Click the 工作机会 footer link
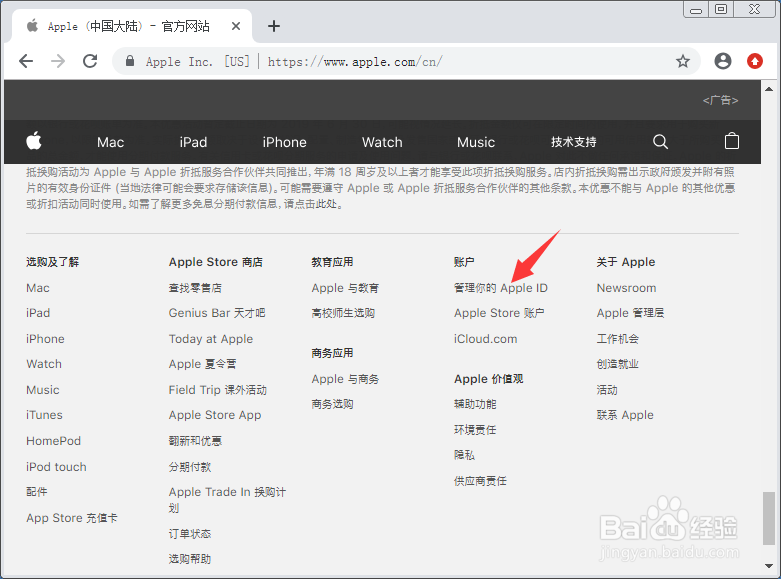 [x=618, y=339]
